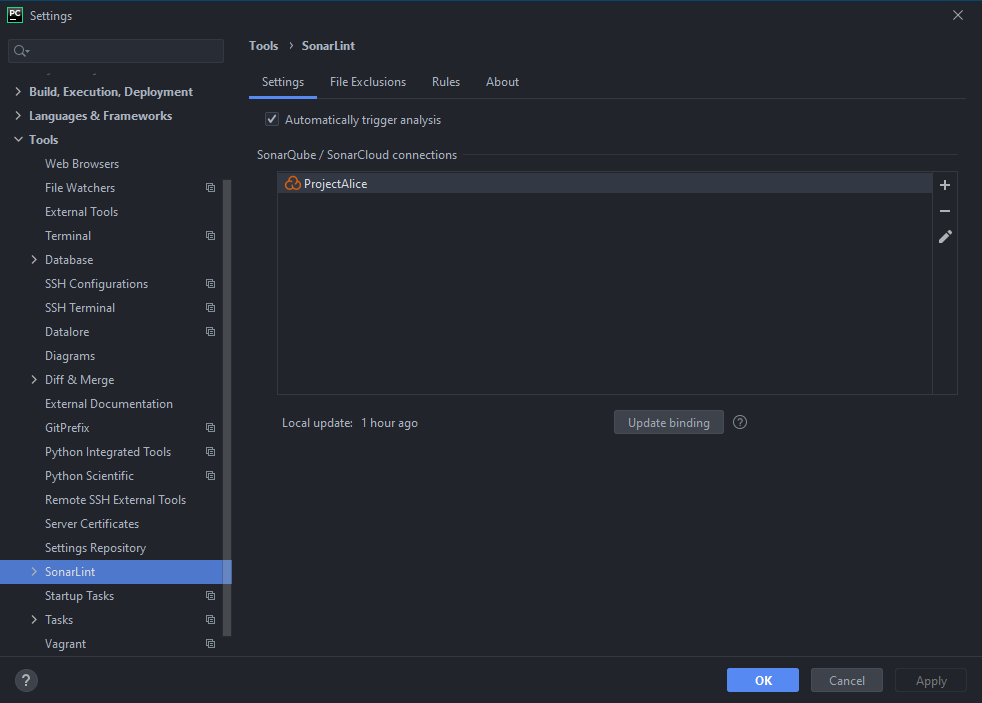Open Settings Repository item
The image size is (982, 703).
click(x=95, y=548)
